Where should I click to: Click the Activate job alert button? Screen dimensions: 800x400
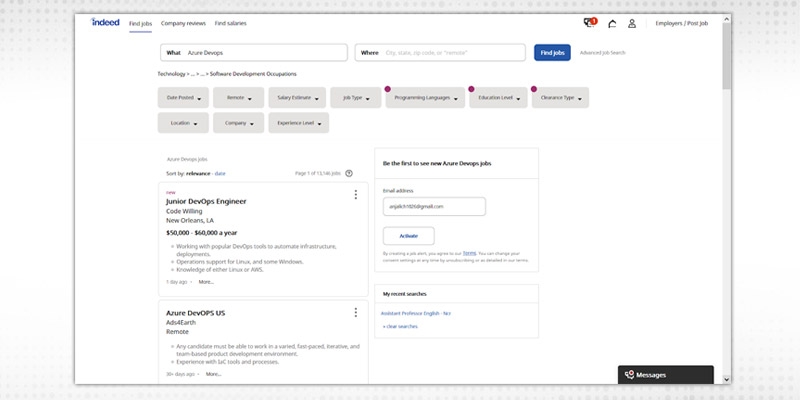[x=408, y=236]
